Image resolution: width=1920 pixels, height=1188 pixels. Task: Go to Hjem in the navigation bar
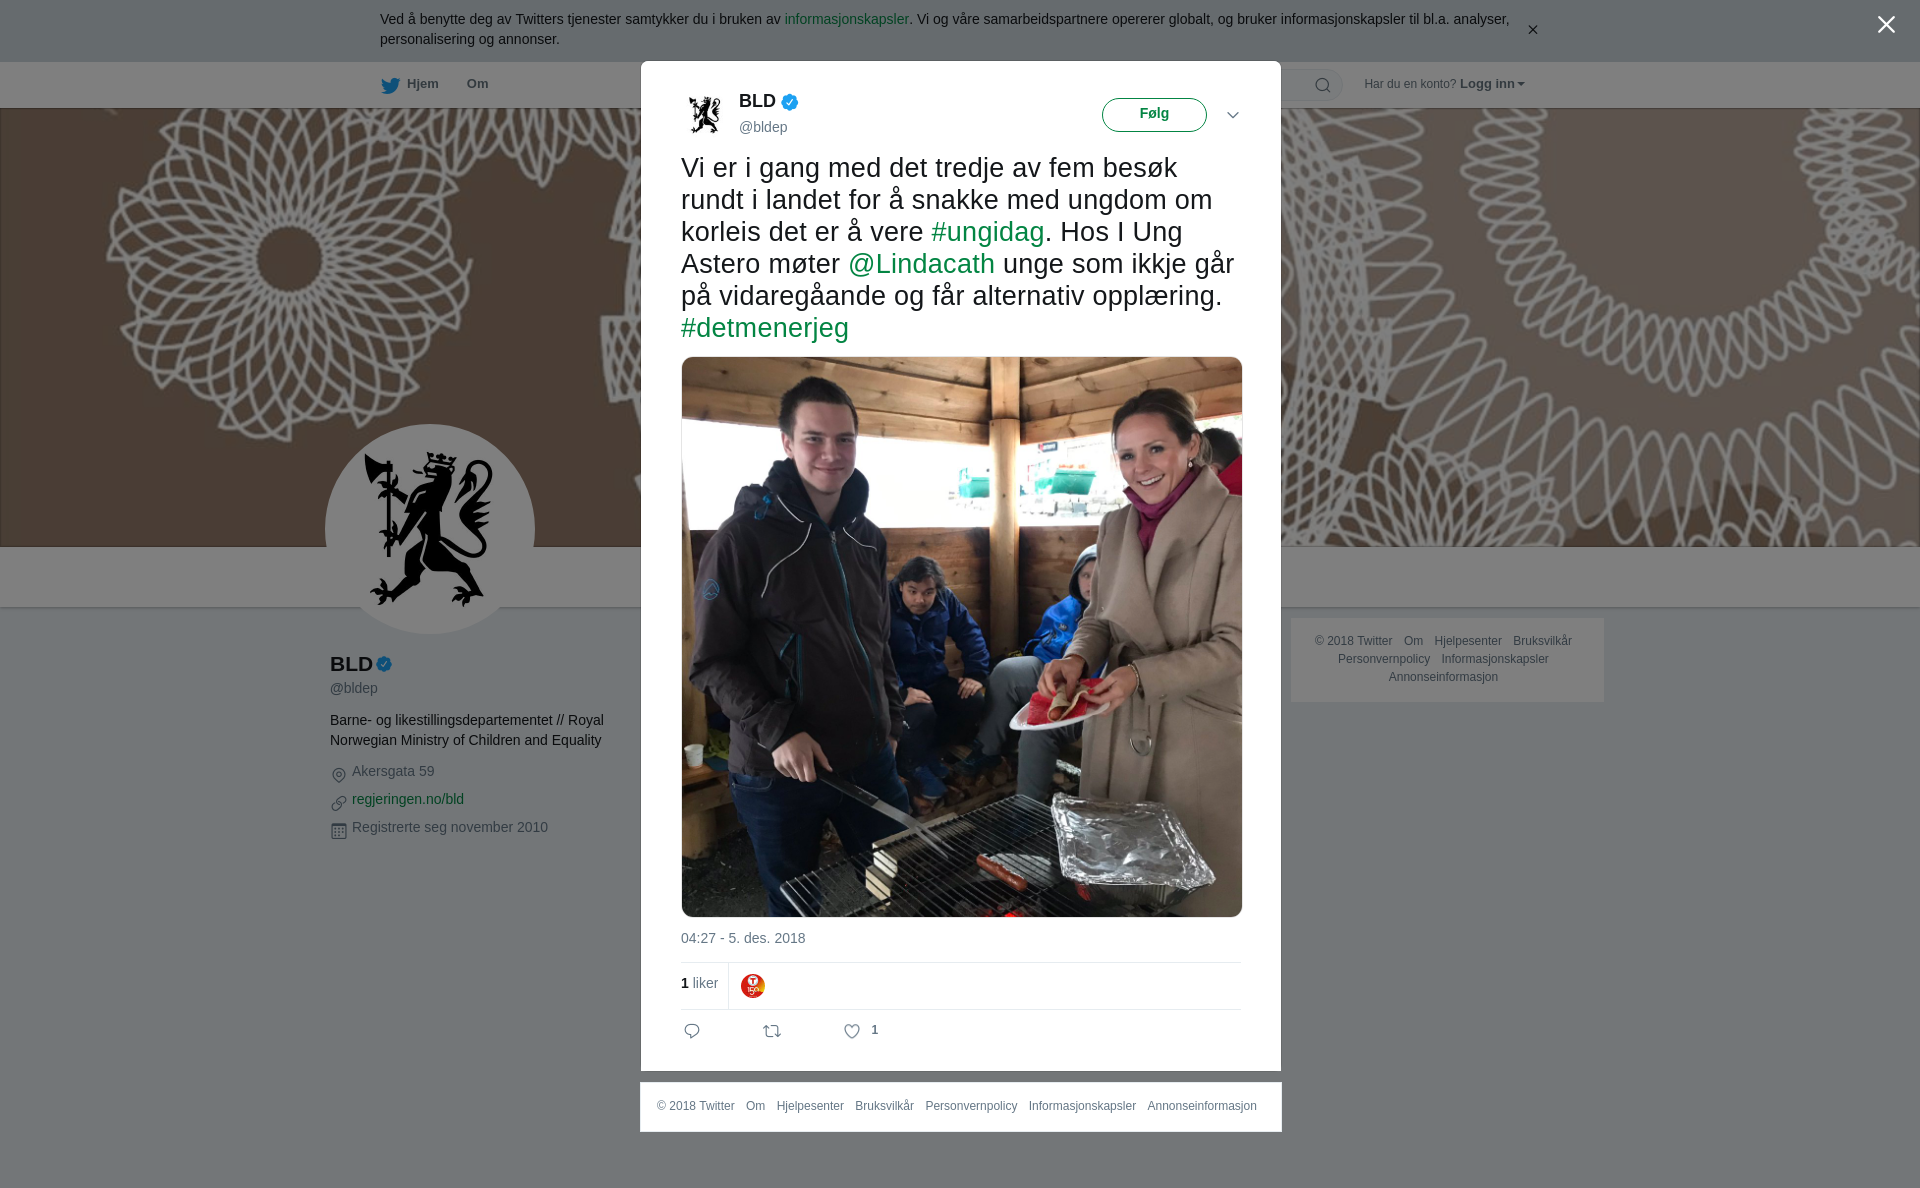click(x=423, y=84)
